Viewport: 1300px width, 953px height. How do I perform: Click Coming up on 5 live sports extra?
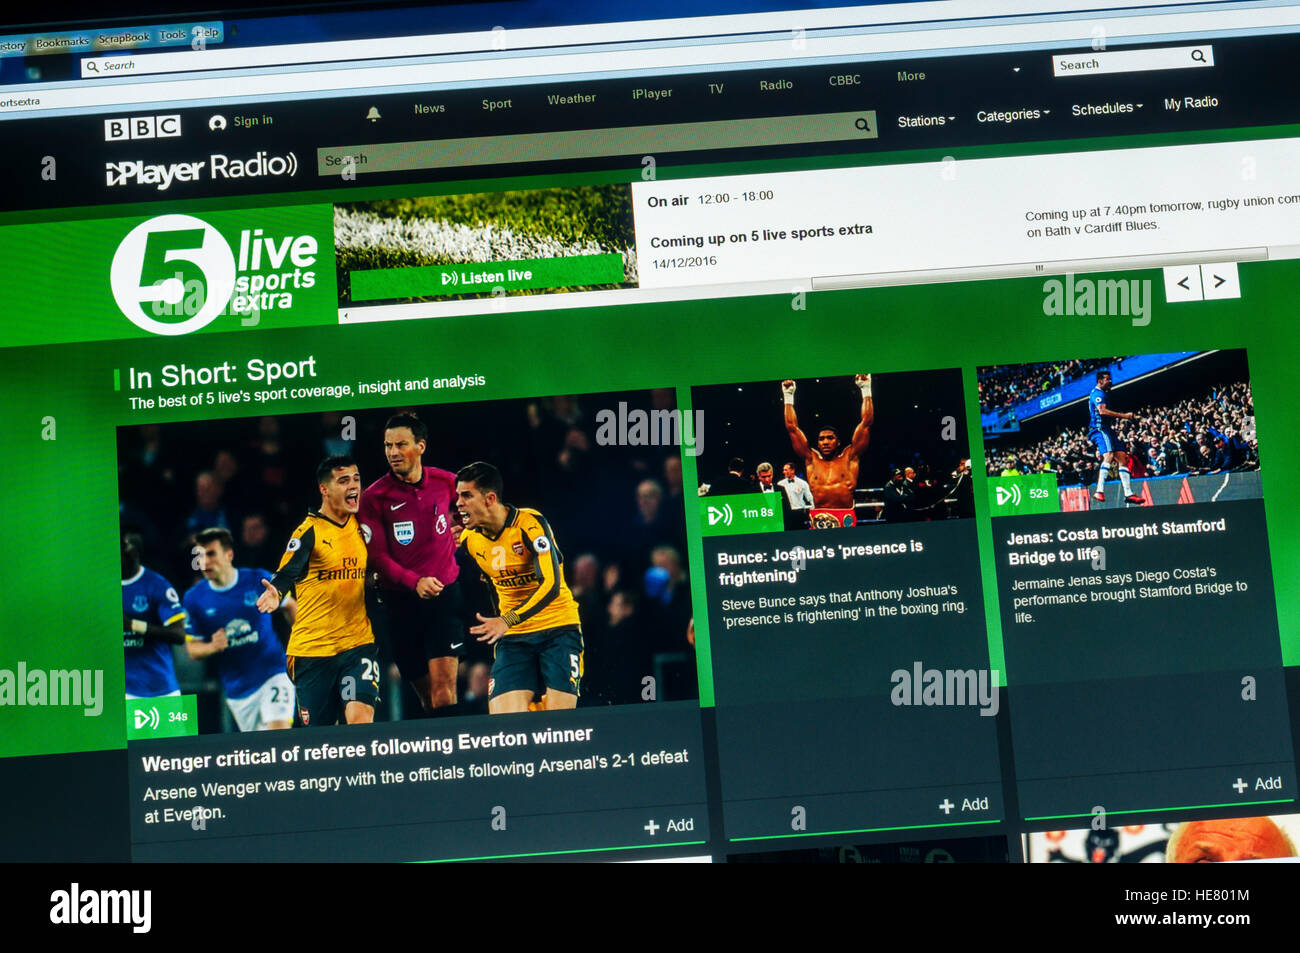point(761,236)
